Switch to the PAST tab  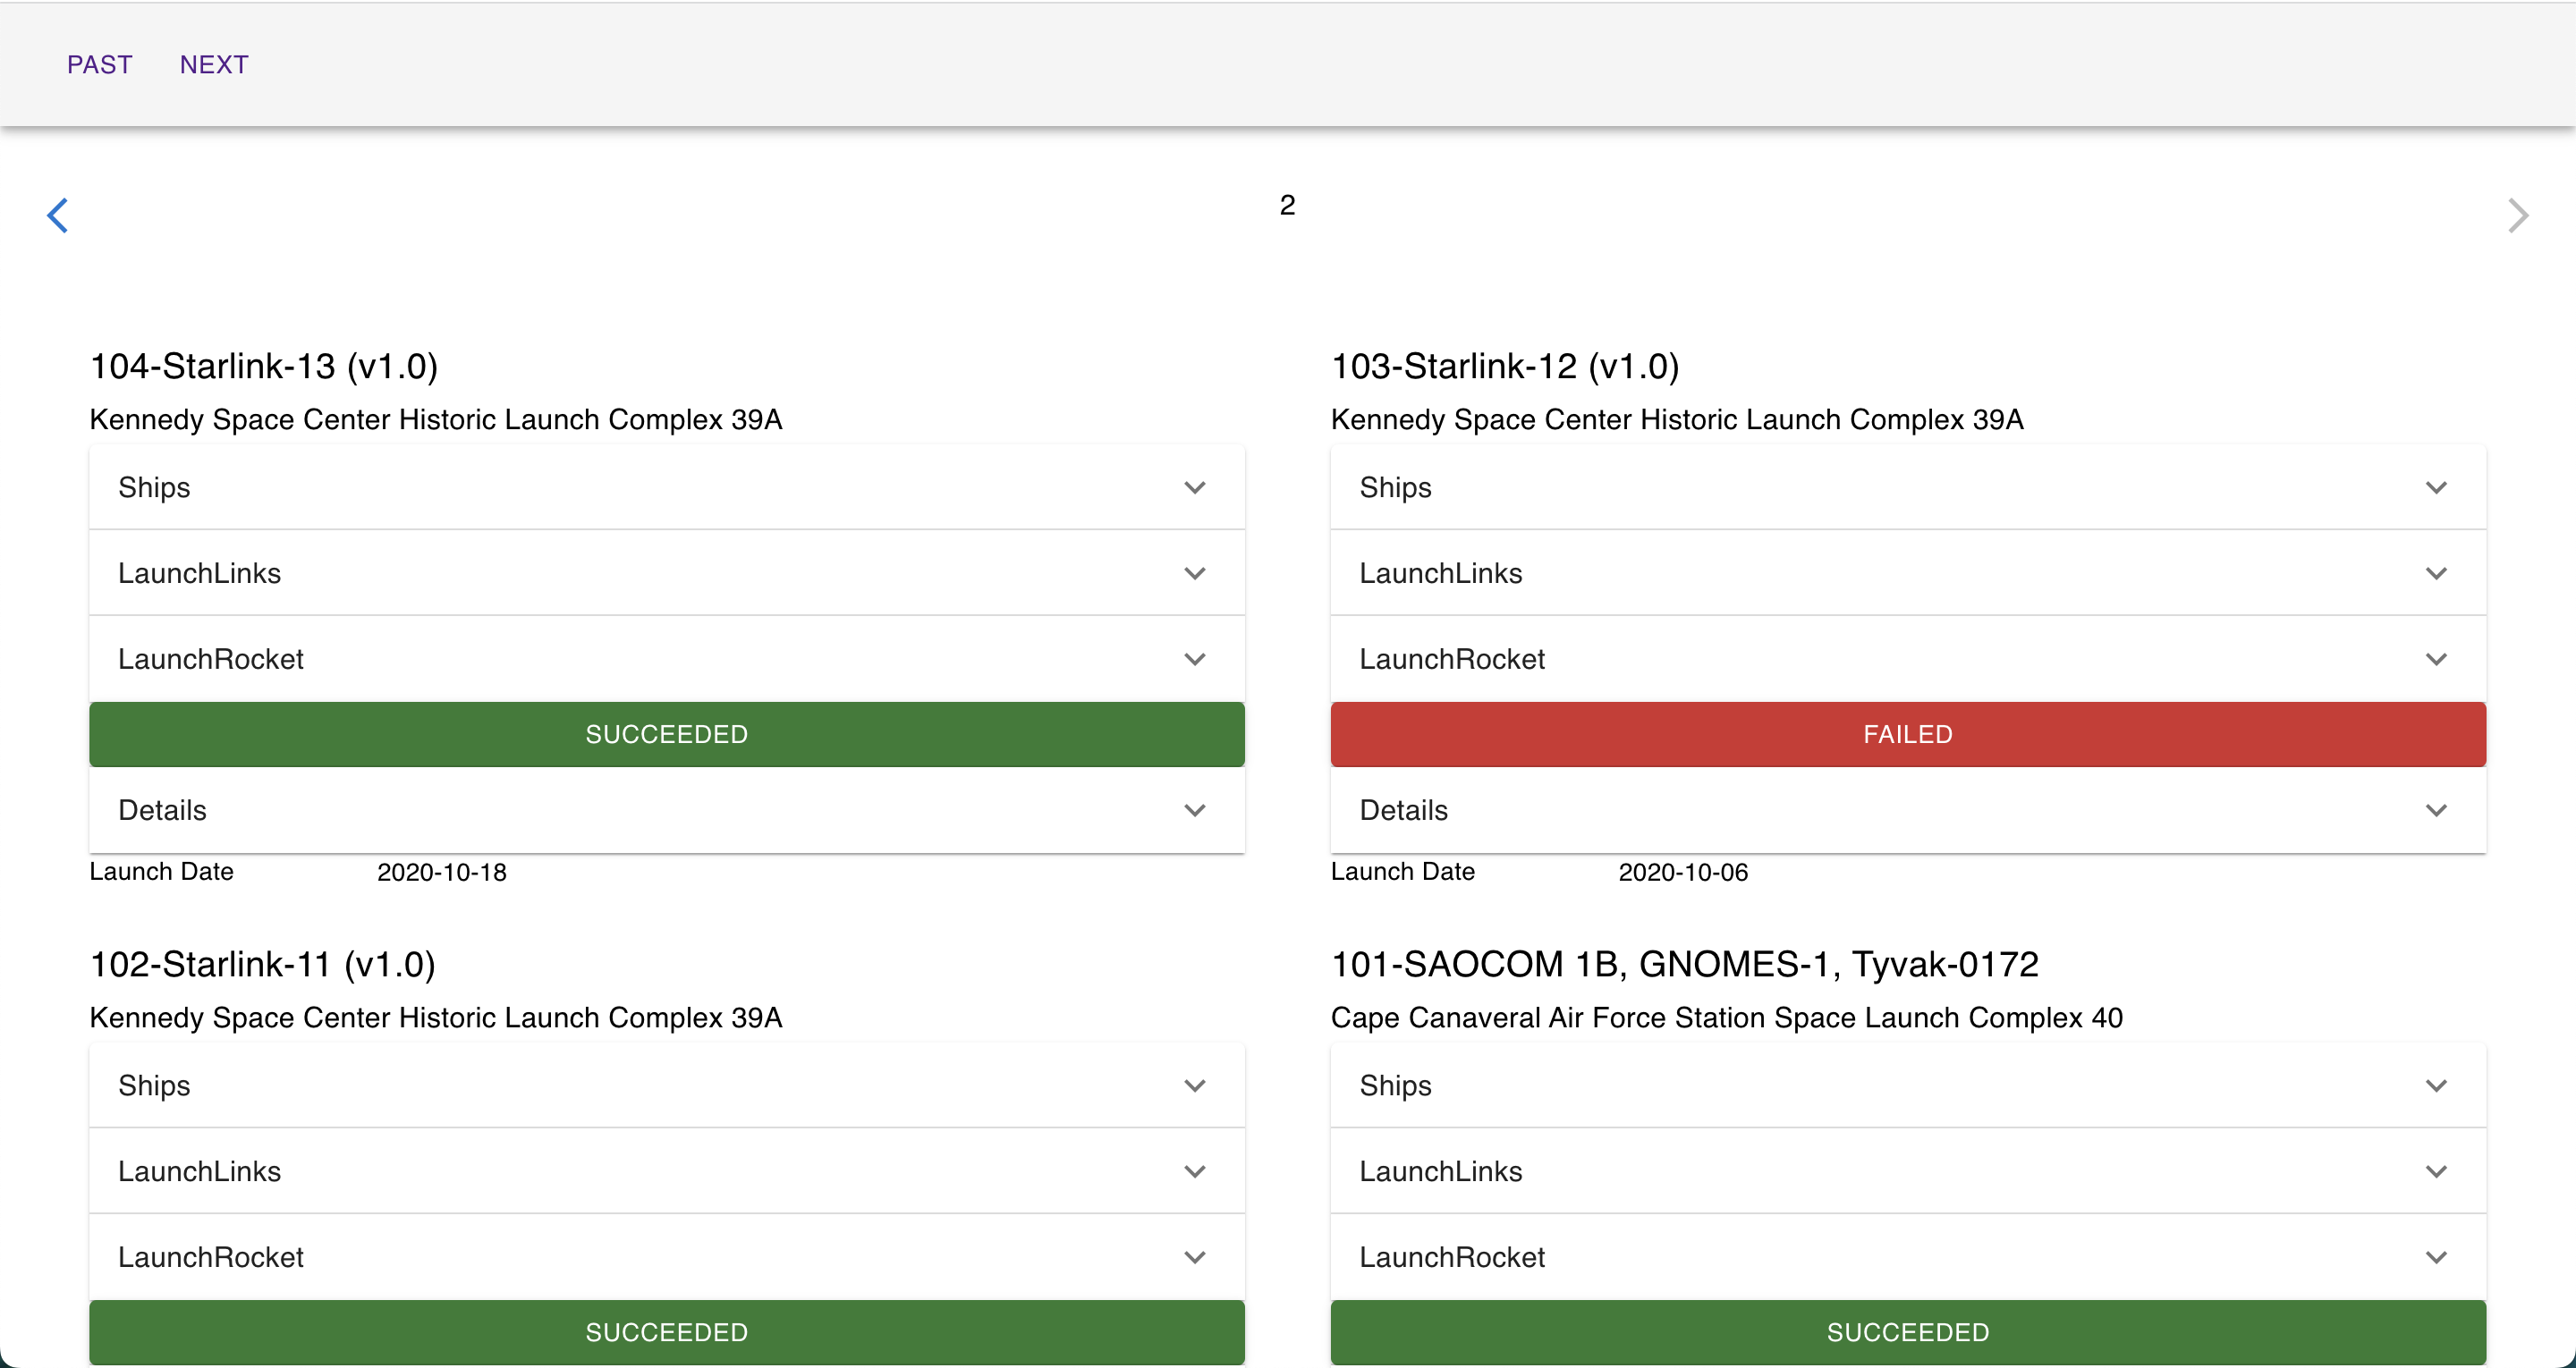point(99,64)
